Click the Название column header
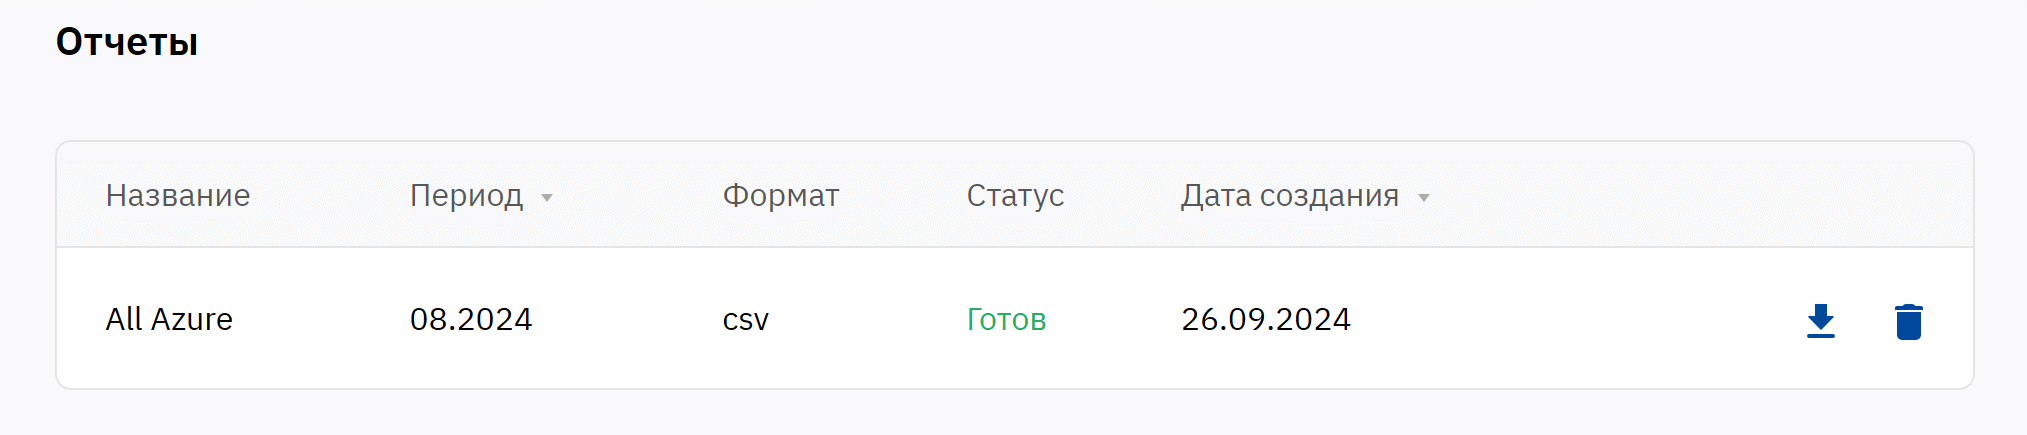Image resolution: width=2027 pixels, height=435 pixels. click(x=178, y=195)
